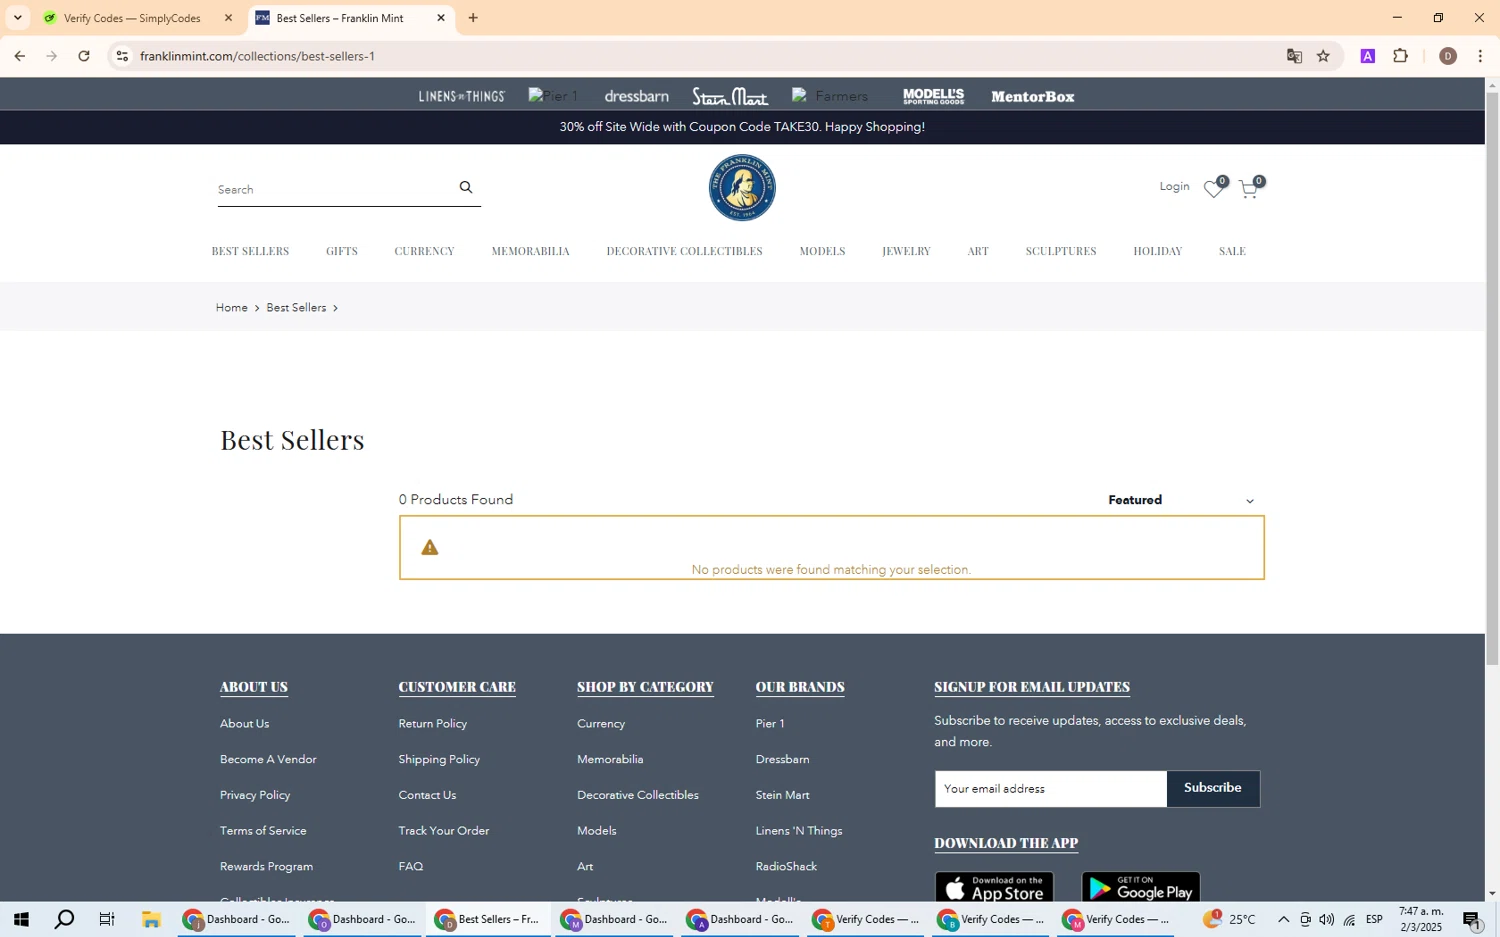The image size is (1500, 937).
Task: Click the Login link
Action: 1174,186
